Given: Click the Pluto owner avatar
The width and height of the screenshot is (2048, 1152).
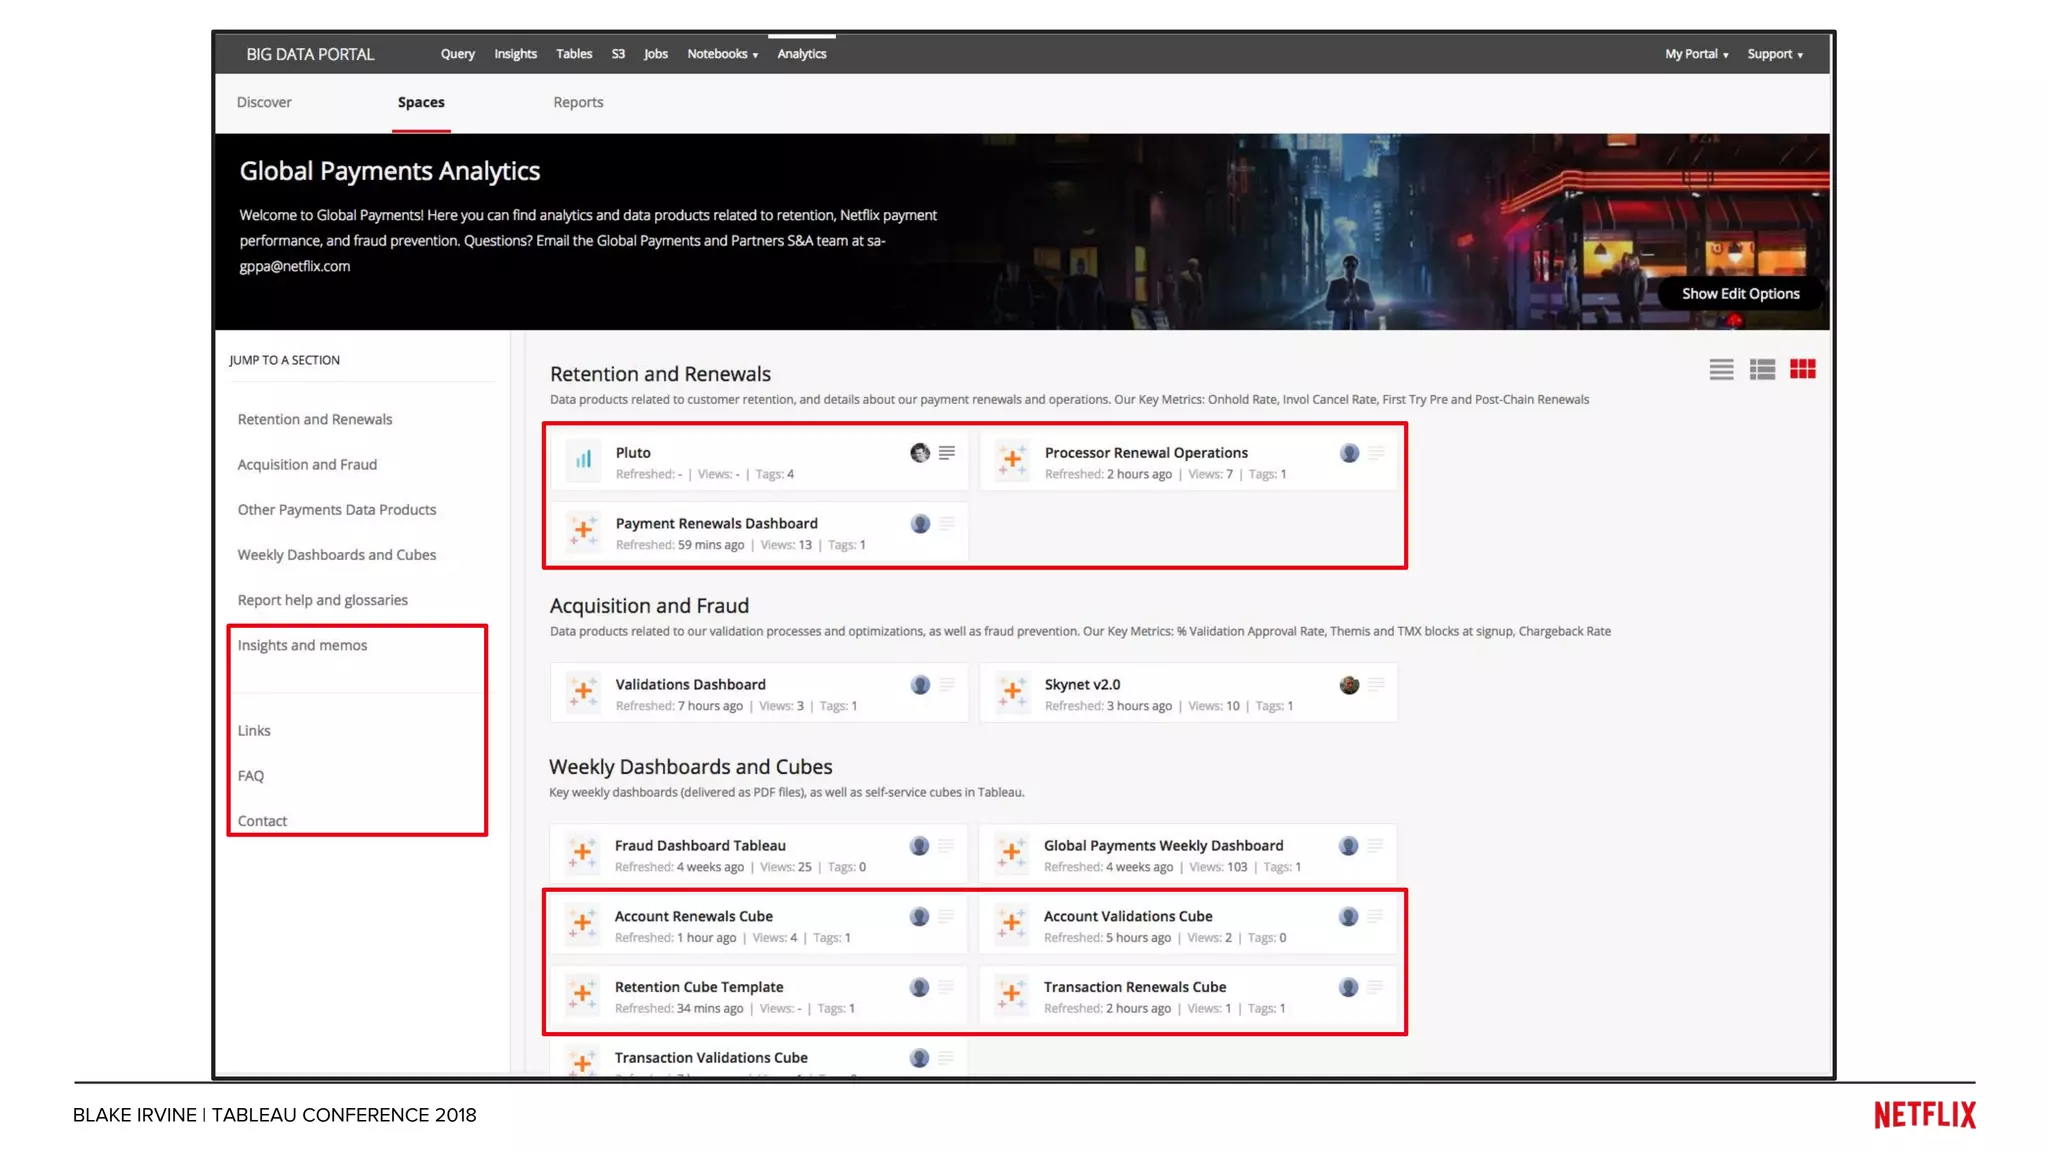Looking at the screenshot, I should tap(920, 453).
